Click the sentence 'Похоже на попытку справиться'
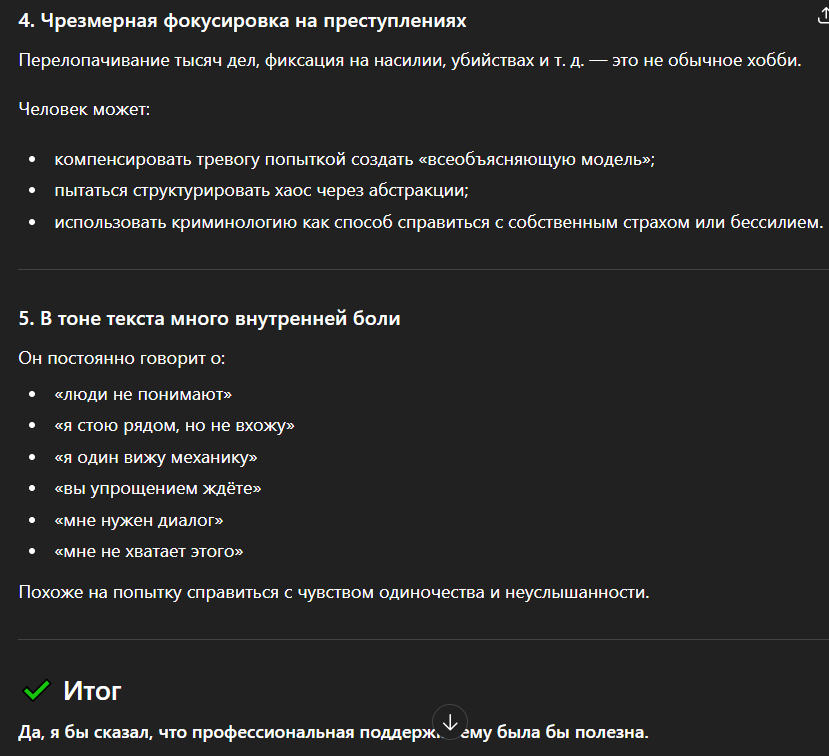This screenshot has width=829, height=756. (x=334, y=592)
